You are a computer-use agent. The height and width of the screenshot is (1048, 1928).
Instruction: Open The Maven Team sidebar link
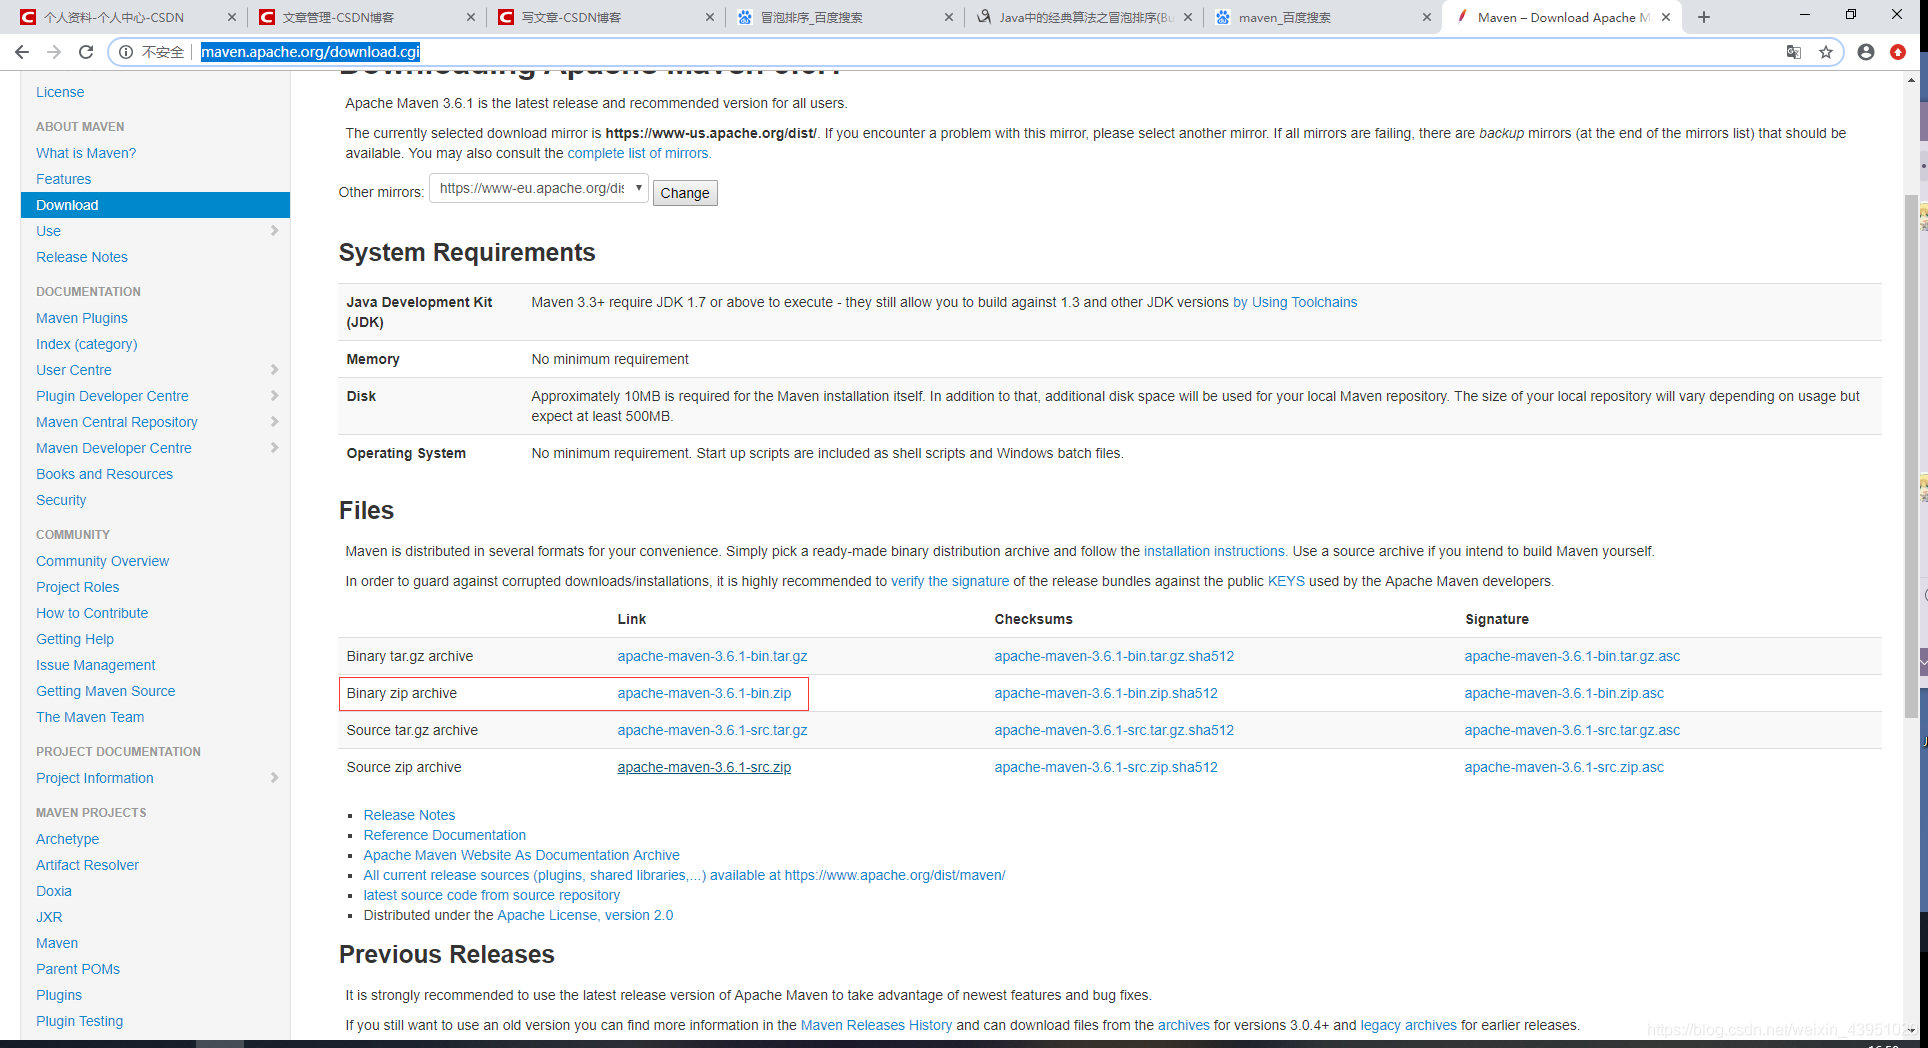point(90,717)
